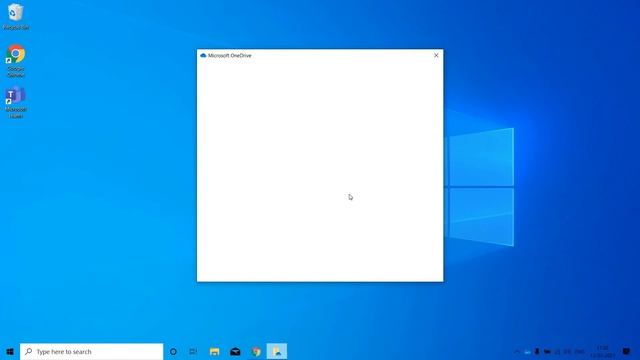Click the OneDrive cloud icon in title bar
Viewport: 640px width, 360px height.
(x=203, y=56)
